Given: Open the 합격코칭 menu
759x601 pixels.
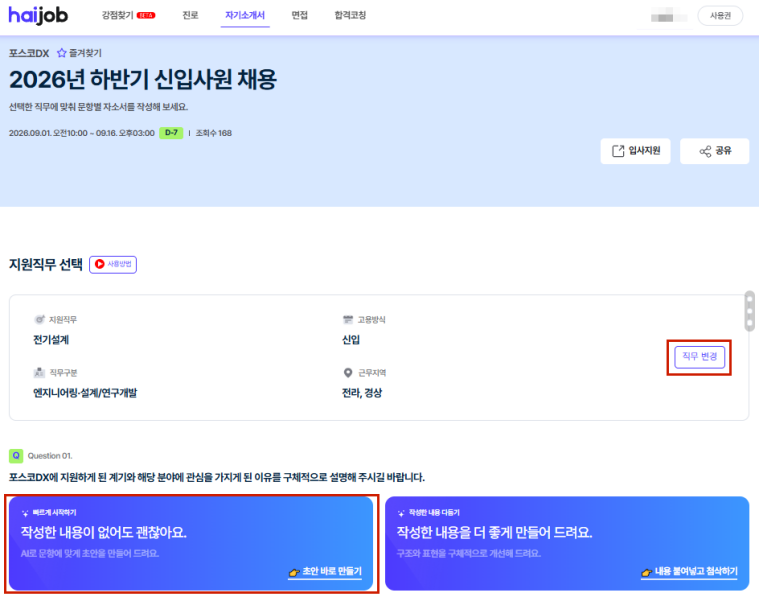Looking at the screenshot, I should (350, 15).
